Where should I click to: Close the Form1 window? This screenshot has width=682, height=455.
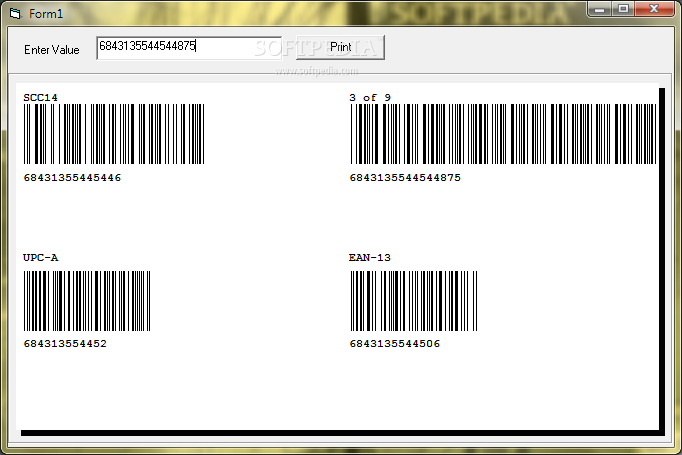(x=654, y=9)
